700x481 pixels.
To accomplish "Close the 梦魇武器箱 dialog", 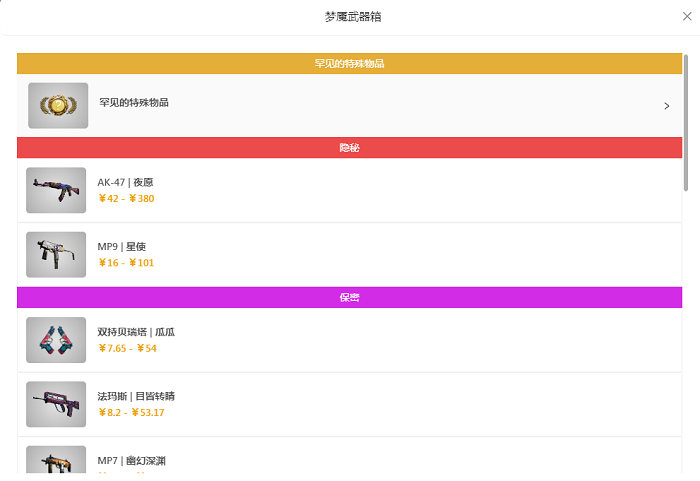I will click(x=687, y=17).
